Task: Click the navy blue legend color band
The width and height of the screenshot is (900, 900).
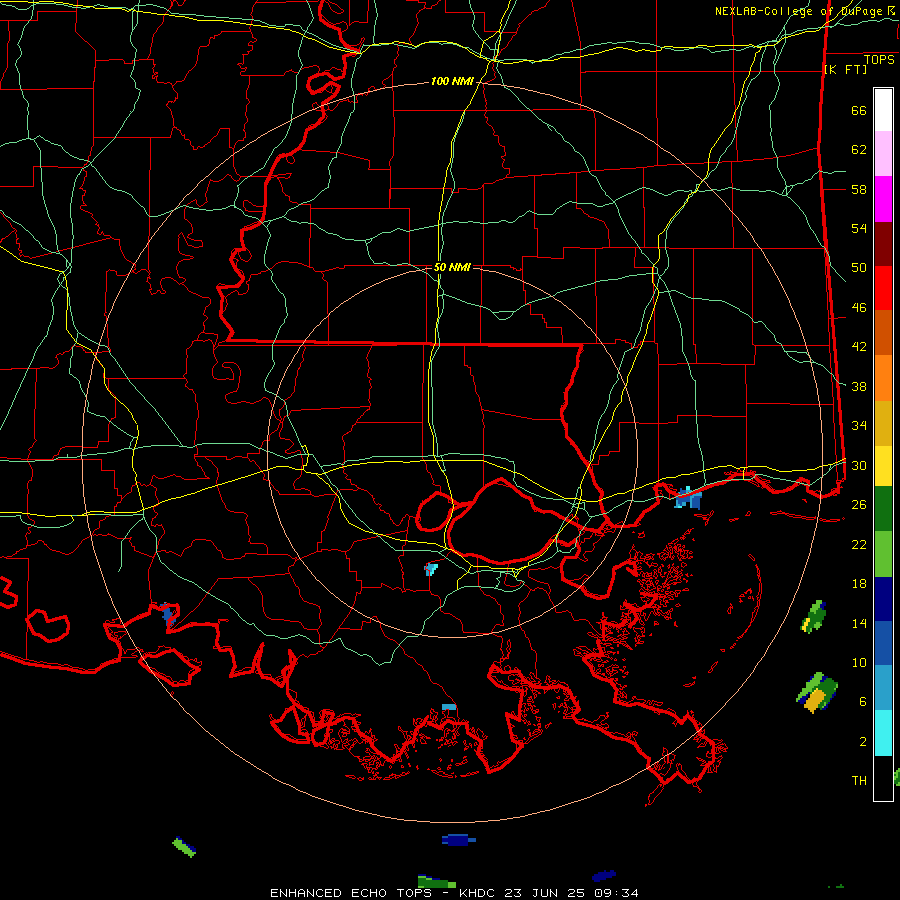Action: tap(883, 599)
